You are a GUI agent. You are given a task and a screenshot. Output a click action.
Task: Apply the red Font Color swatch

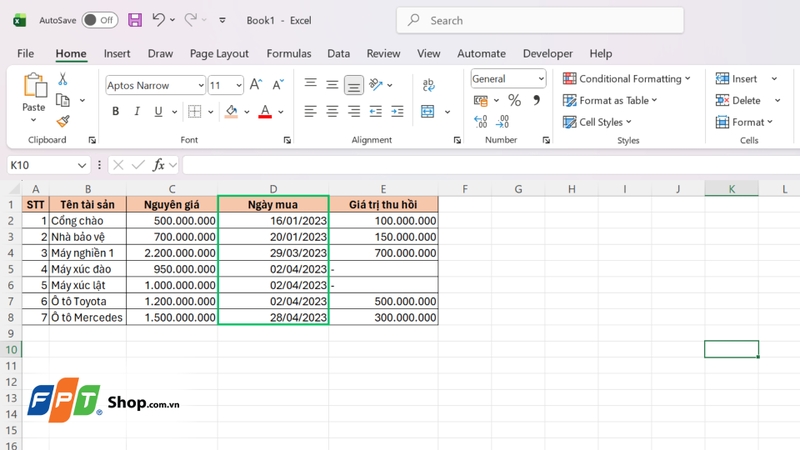click(265, 111)
